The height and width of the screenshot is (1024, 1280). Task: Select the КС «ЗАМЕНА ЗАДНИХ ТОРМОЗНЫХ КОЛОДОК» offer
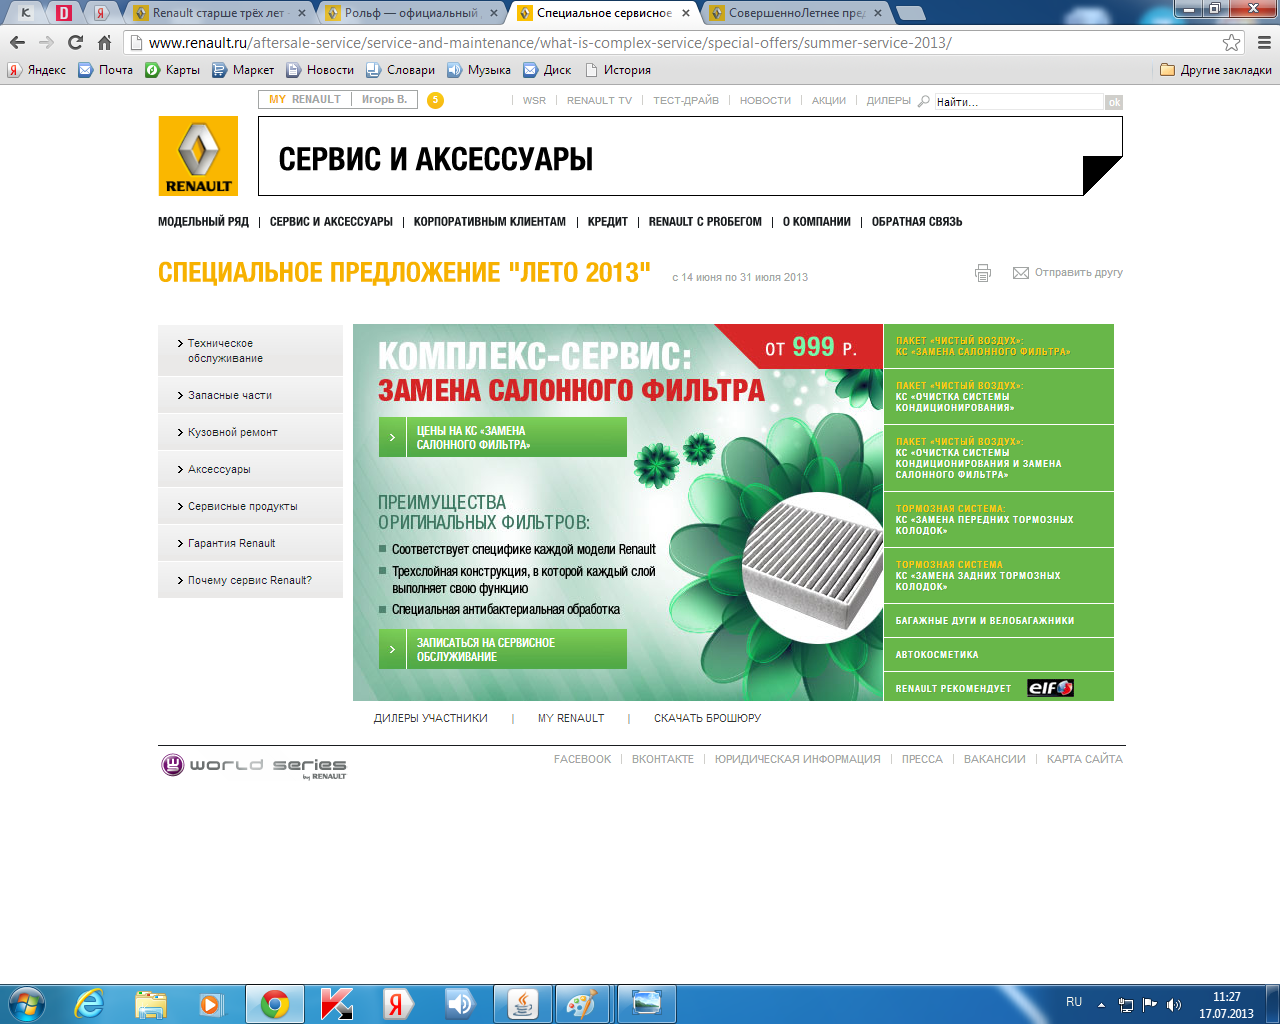pyautogui.click(x=999, y=575)
